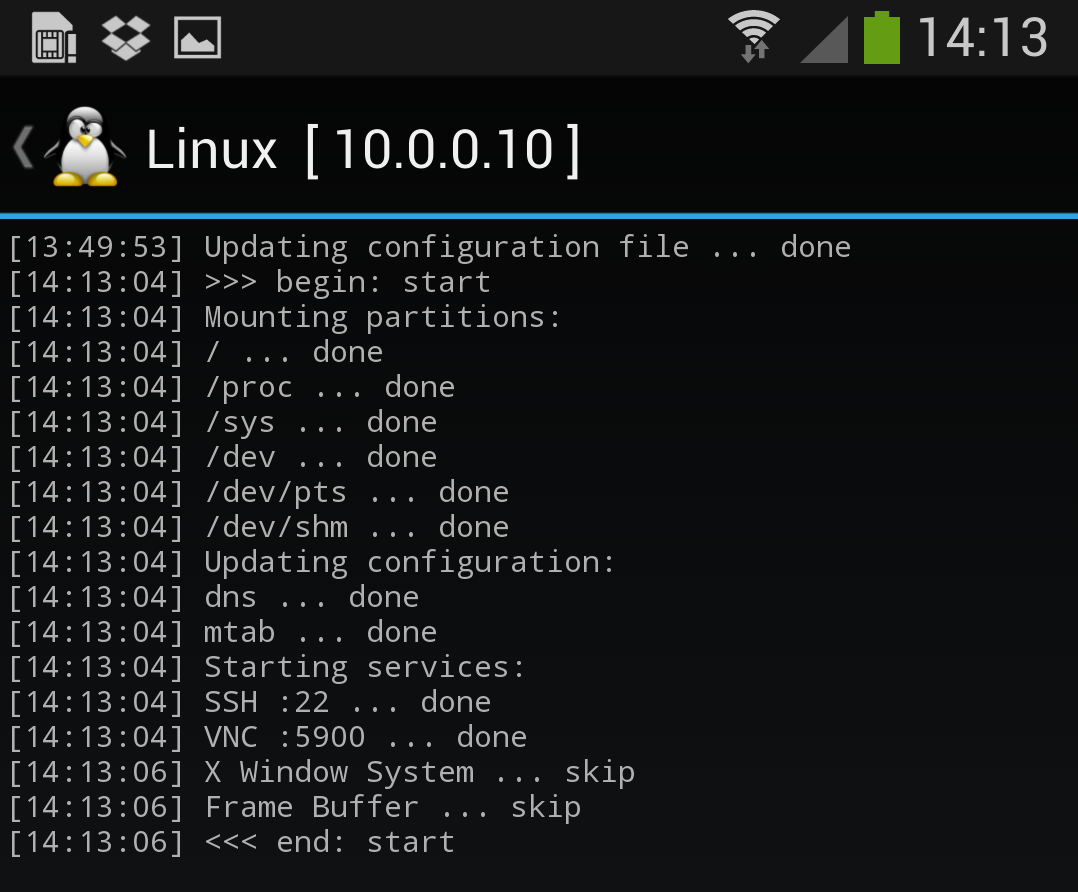Image resolution: width=1078 pixels, height=892 pixels.
Task: Open the picture notification icon
Action: coord(197,38)
